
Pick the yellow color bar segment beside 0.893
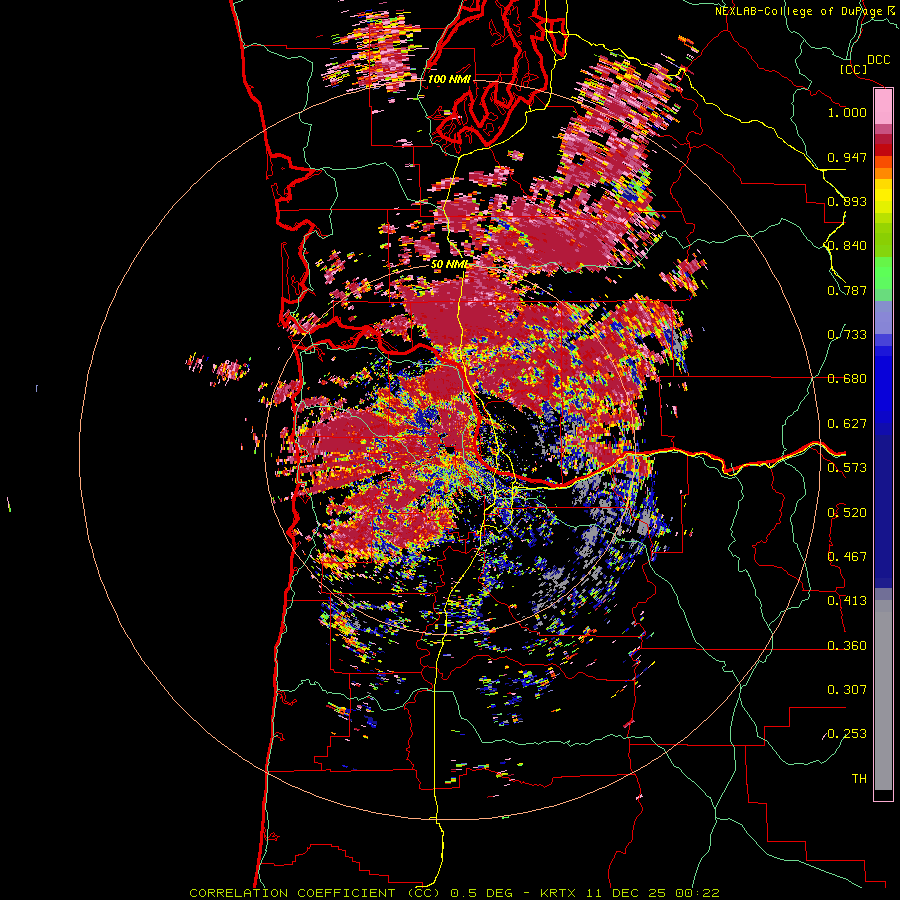click(883, 200)
